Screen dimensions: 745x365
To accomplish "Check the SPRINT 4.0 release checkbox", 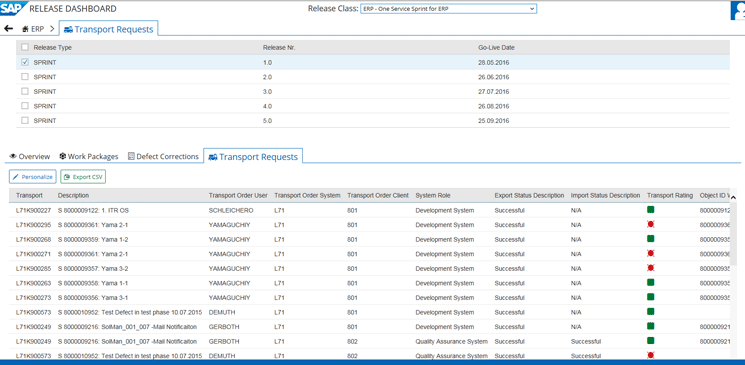I will click(25, 106).
